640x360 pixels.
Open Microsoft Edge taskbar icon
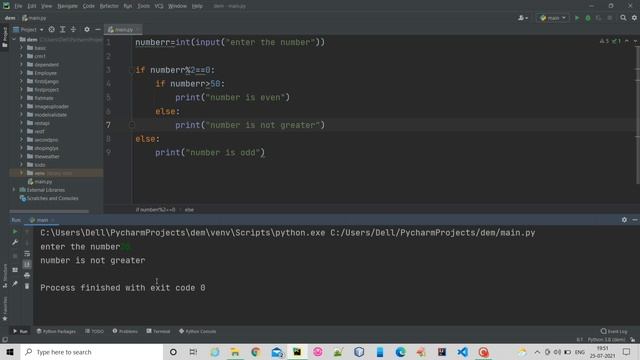400,352
